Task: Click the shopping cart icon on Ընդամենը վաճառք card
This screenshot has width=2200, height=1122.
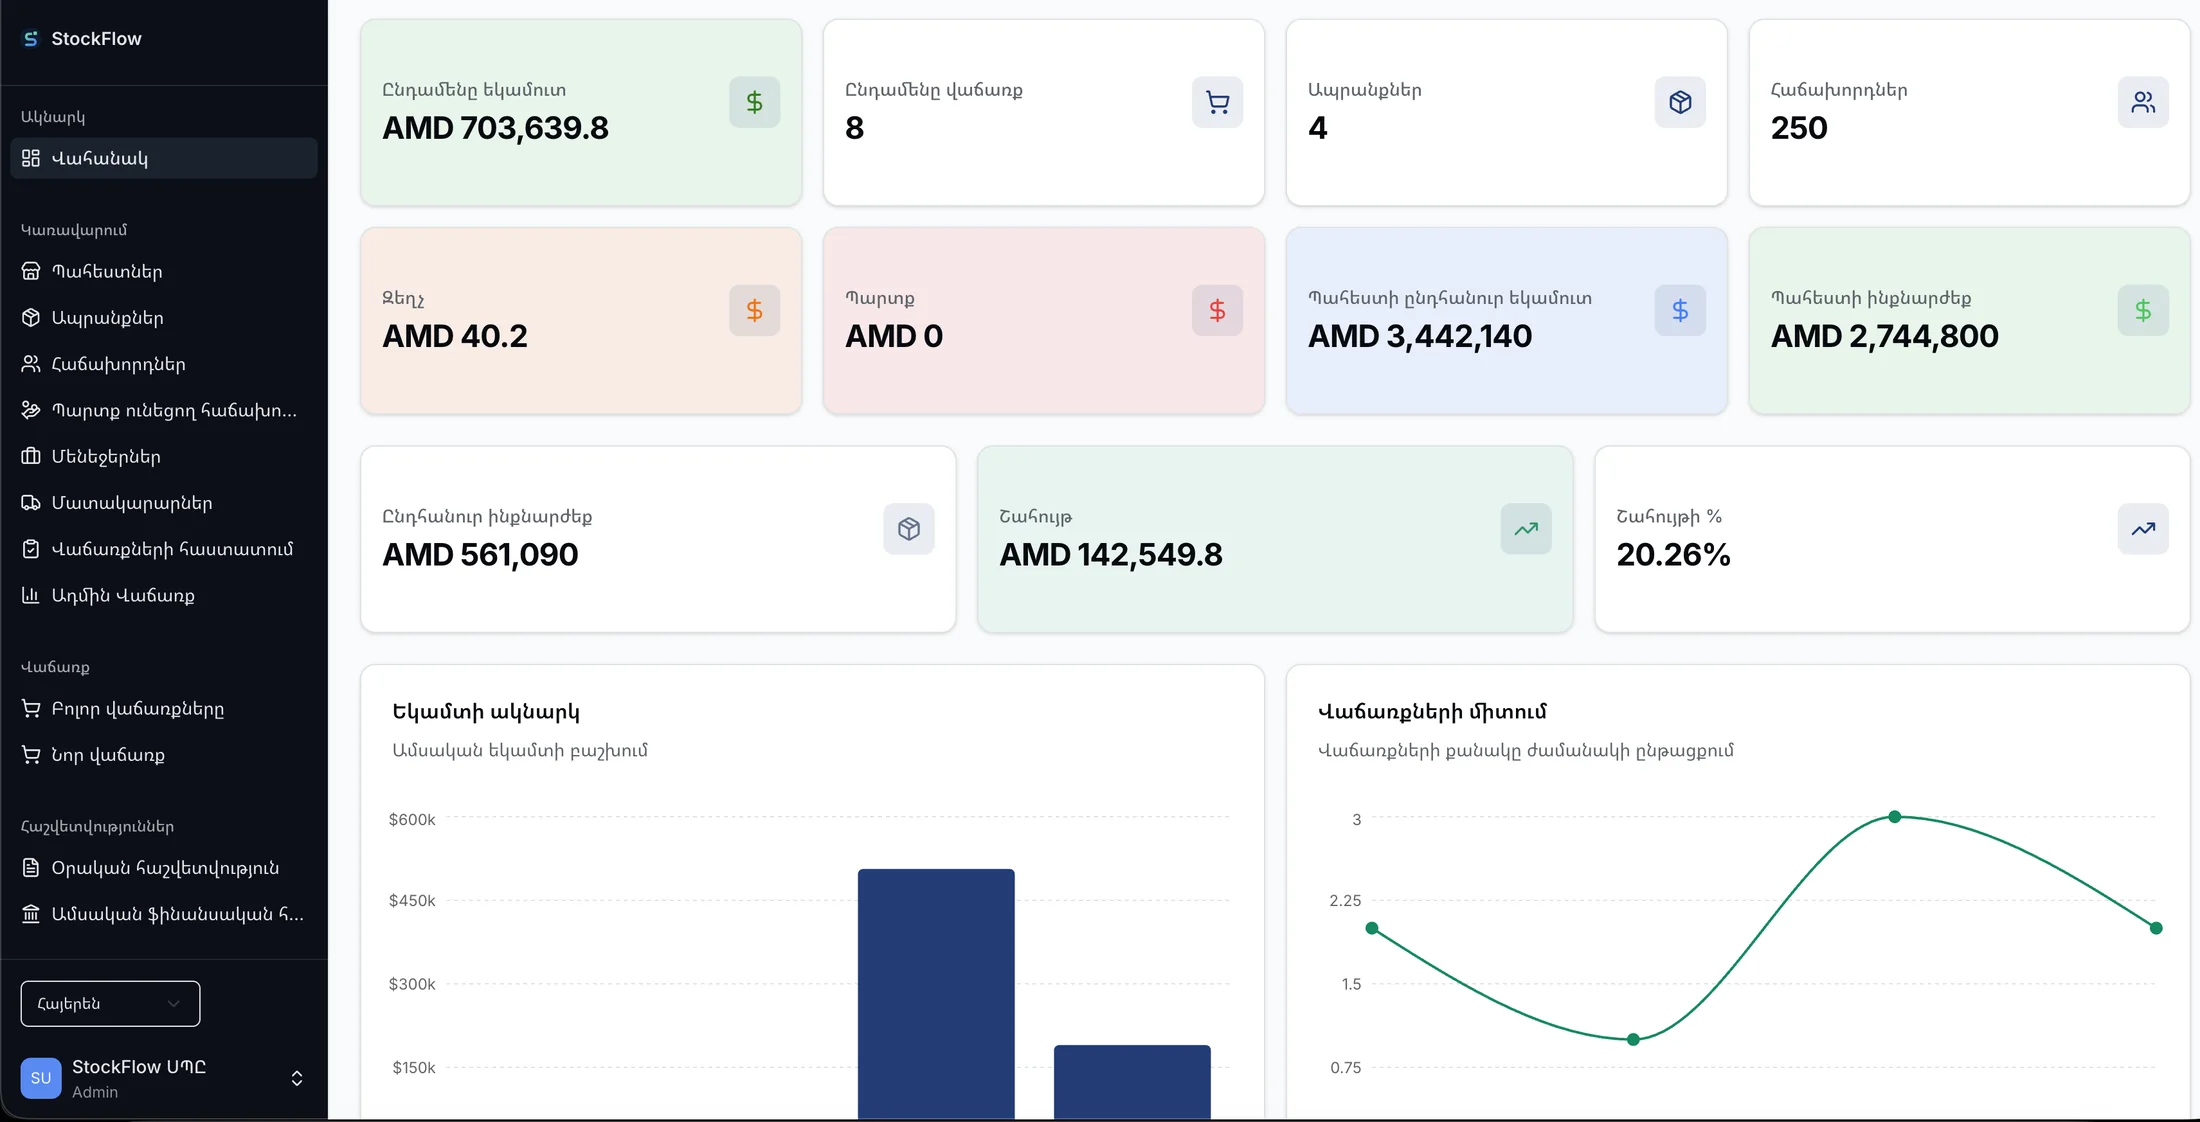Action: click(x=1217, y=102)
